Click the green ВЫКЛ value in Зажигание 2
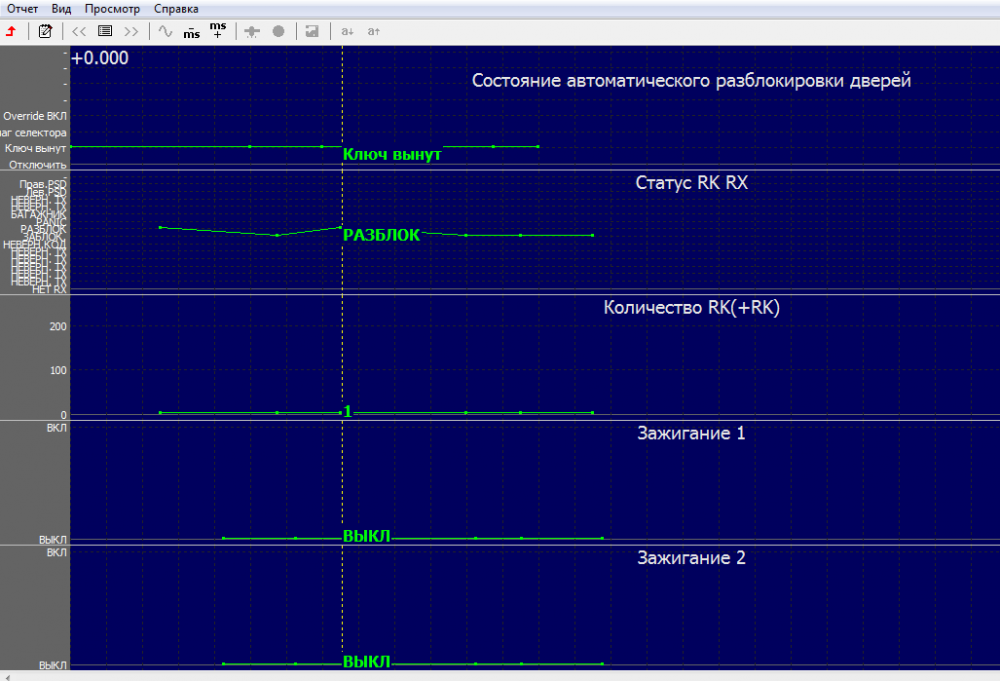The width and height of the screenshot is (1000, 681). [367, 662]
